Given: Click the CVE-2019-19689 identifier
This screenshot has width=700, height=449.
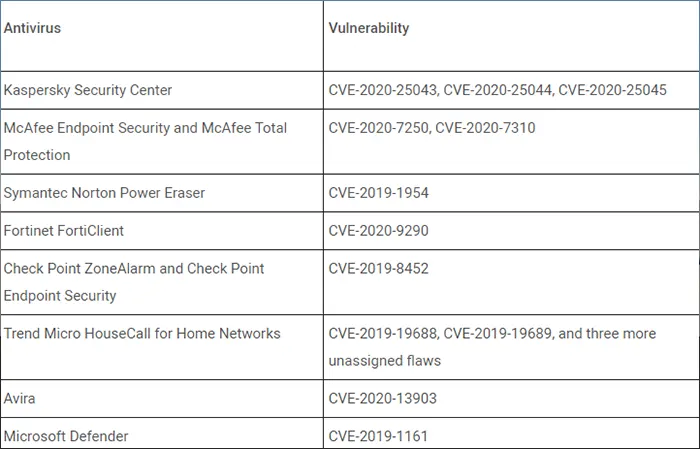Looking at the screenshot, I should tap(498, 334).
